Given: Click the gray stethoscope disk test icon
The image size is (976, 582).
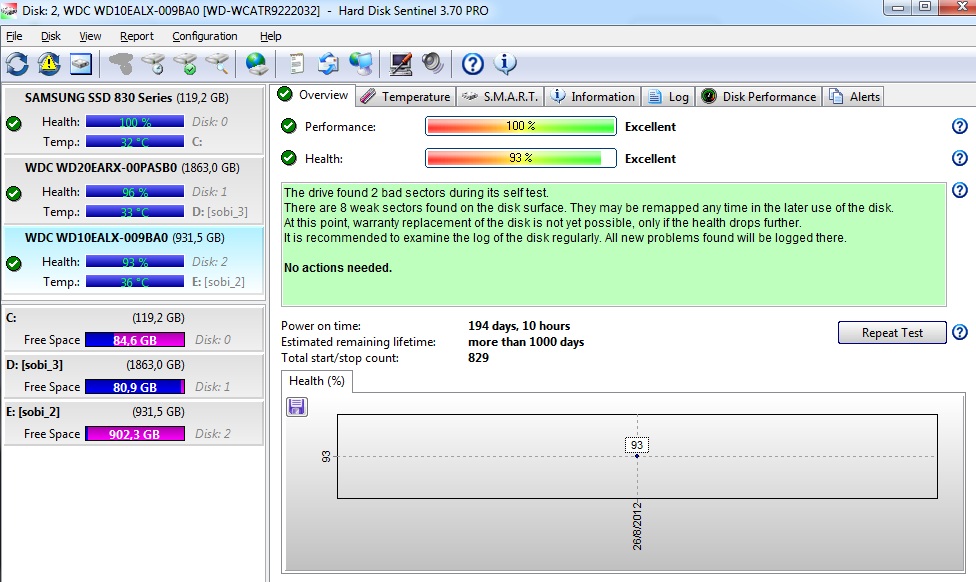Looking at the screenshot, I should point(121,63).
